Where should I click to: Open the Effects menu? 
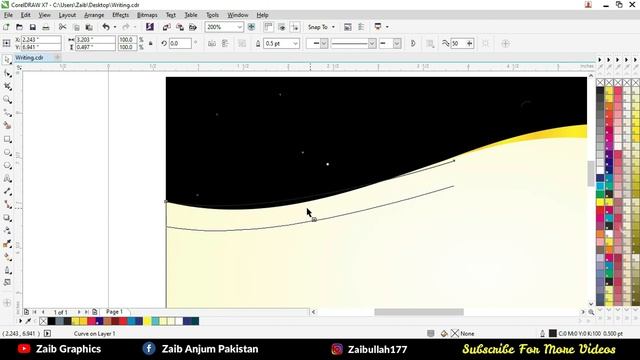[120, 15]
